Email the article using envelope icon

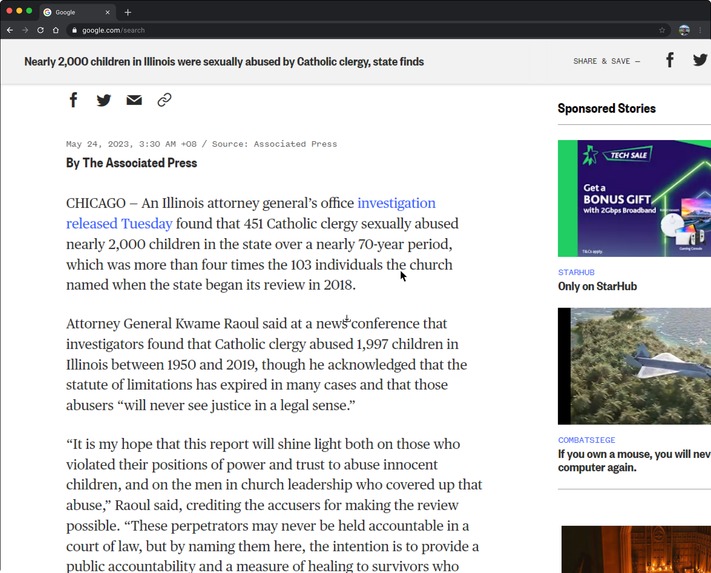tap(134, 100)
